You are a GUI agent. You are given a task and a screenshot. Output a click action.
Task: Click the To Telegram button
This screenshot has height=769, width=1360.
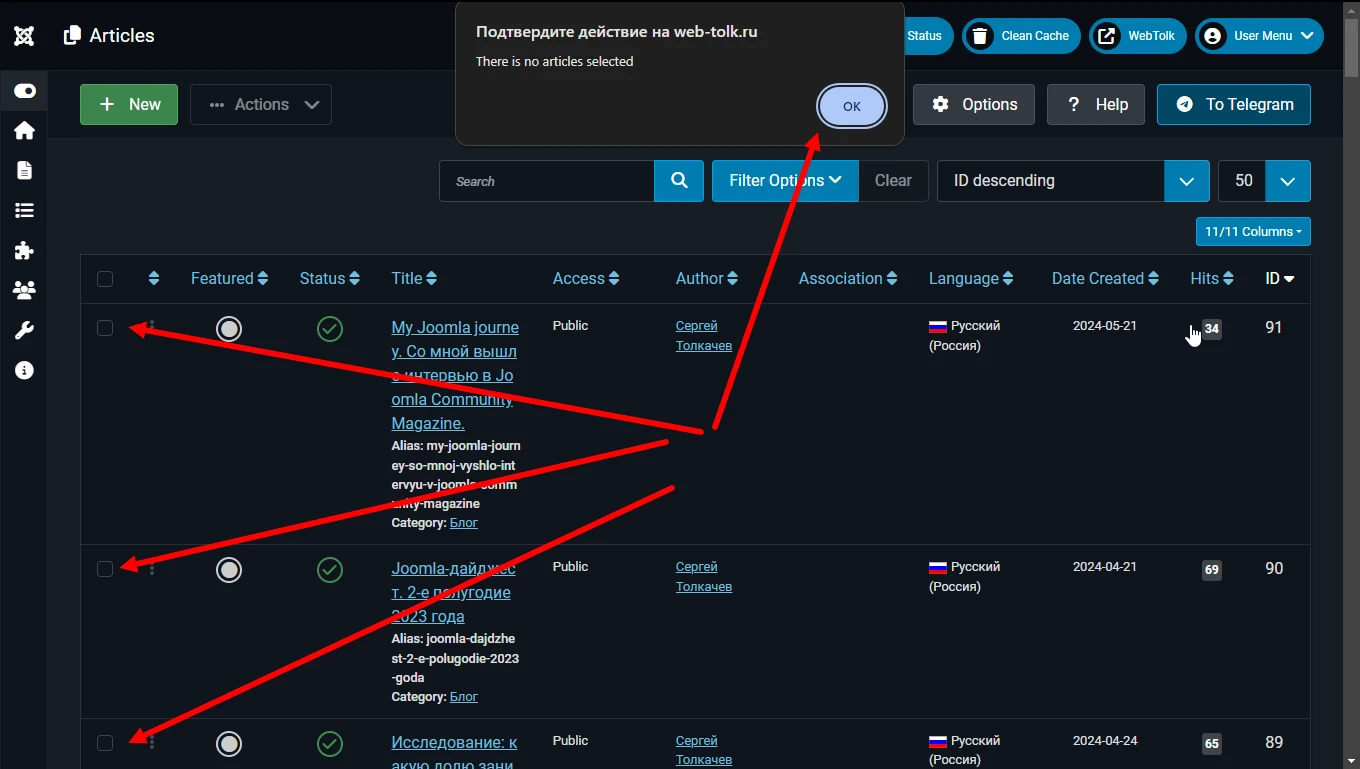(x=1234, y=104)
